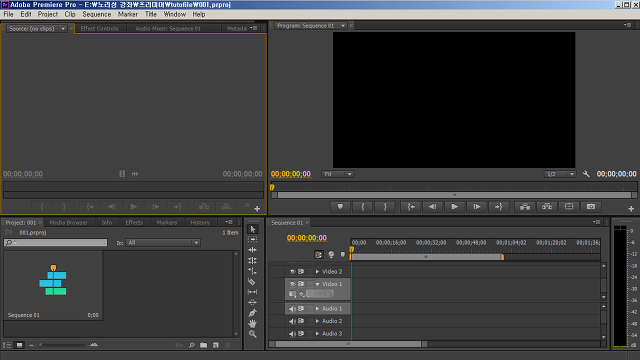Collapse Video 1 track
The height and width of the screenshot is (360, 640).
pos(317,284)
